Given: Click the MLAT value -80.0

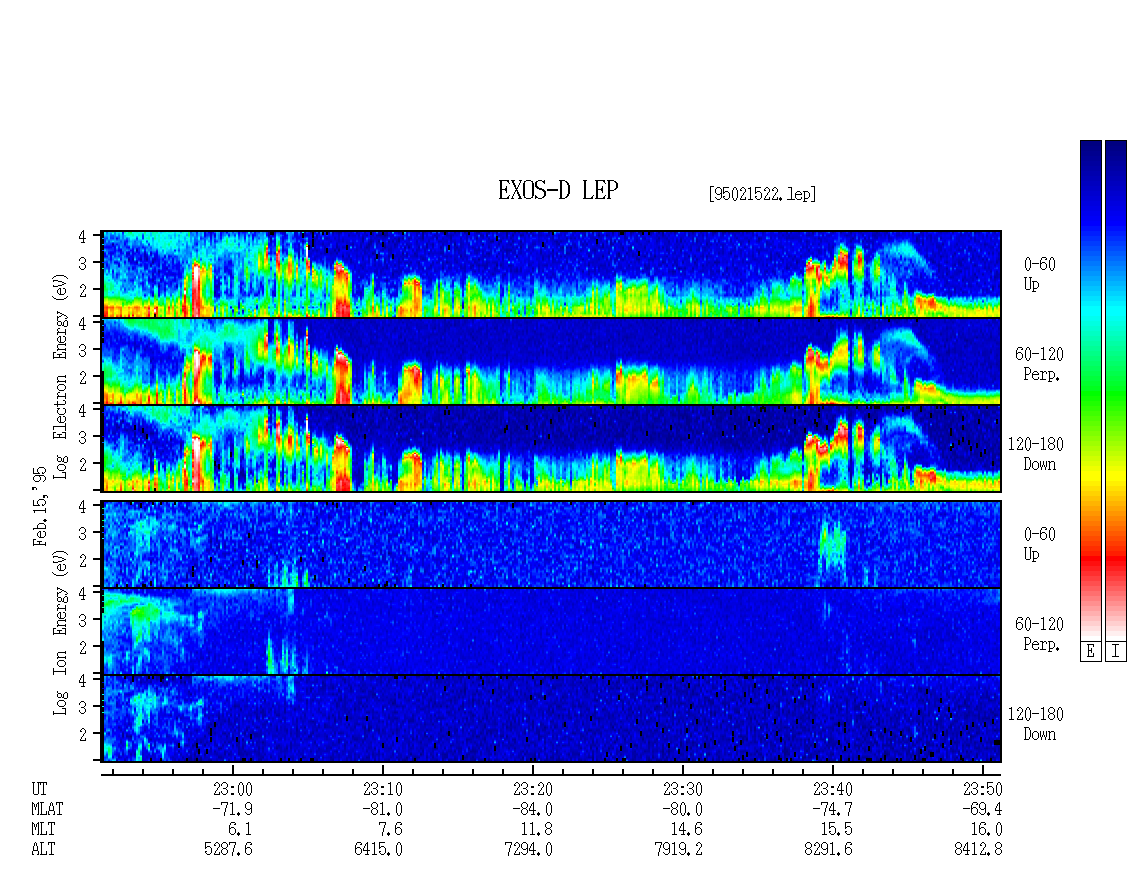Looking at the screenshot, I should tap(682, 809).
